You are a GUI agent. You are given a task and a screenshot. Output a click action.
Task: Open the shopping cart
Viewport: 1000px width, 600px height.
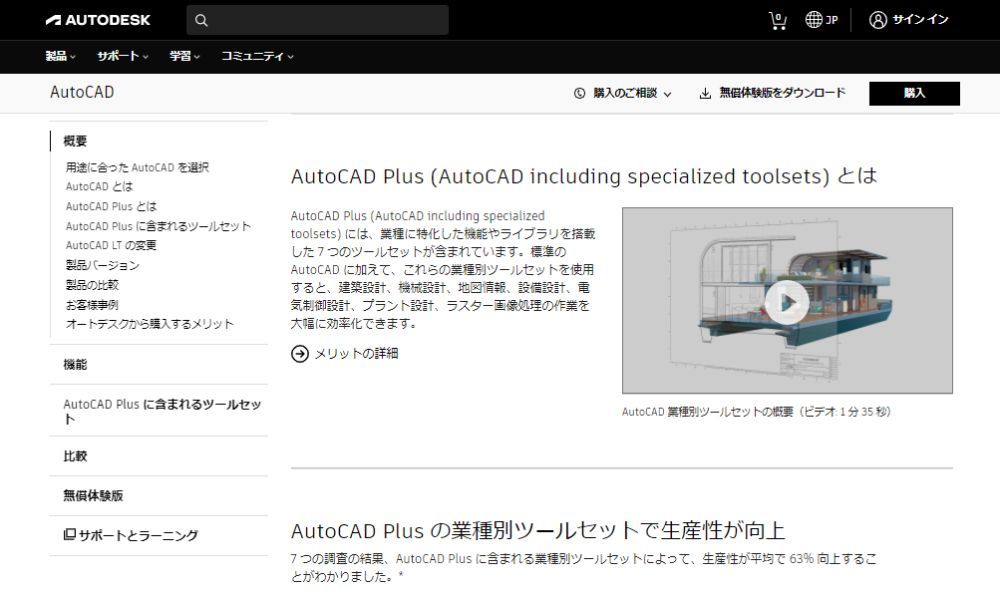coord(777,20)
